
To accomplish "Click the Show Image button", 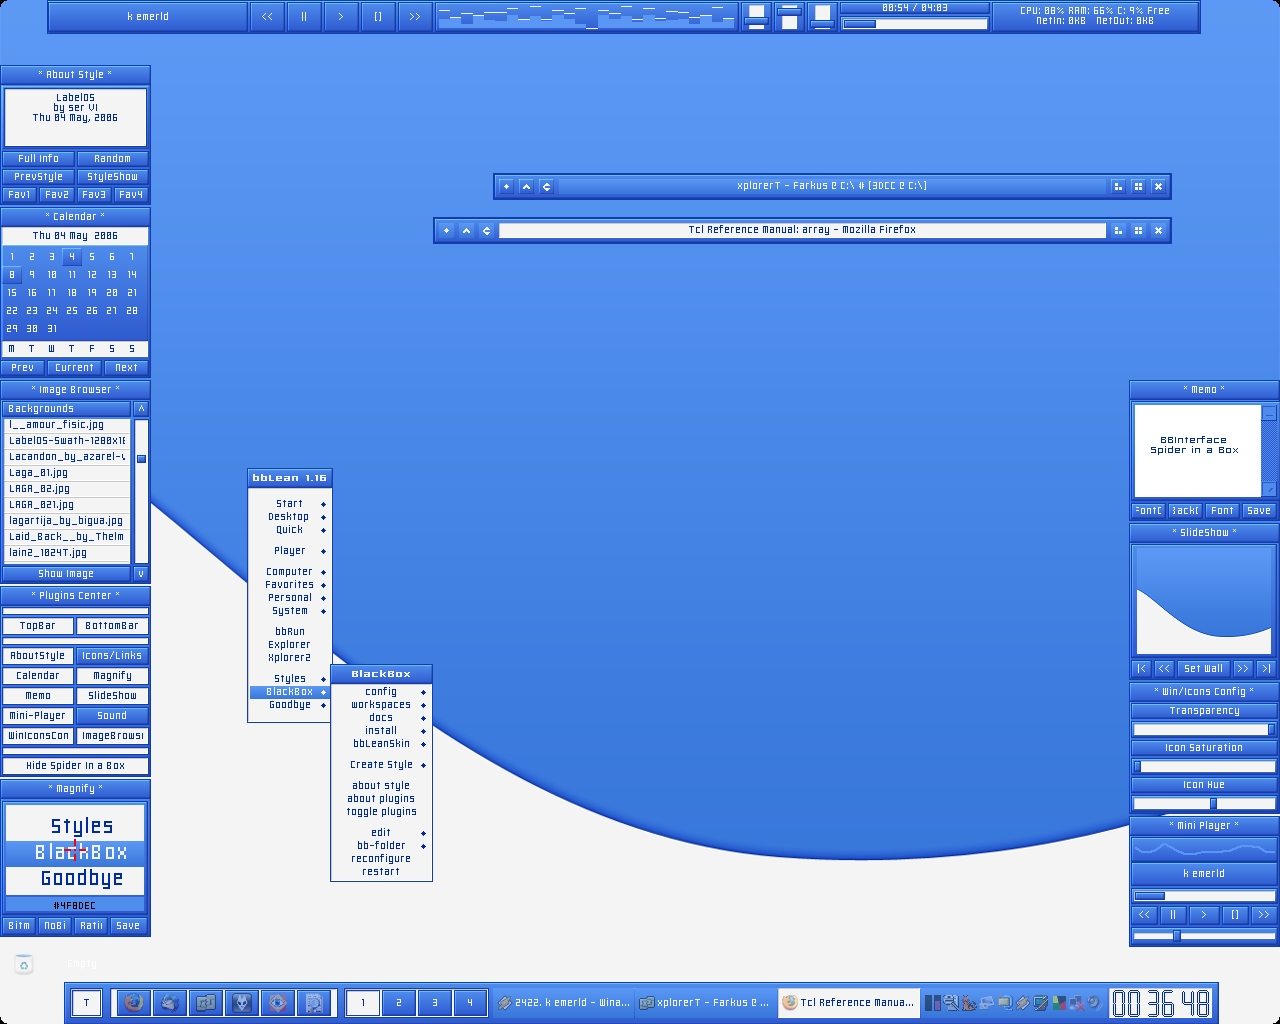I will (66, 574).
